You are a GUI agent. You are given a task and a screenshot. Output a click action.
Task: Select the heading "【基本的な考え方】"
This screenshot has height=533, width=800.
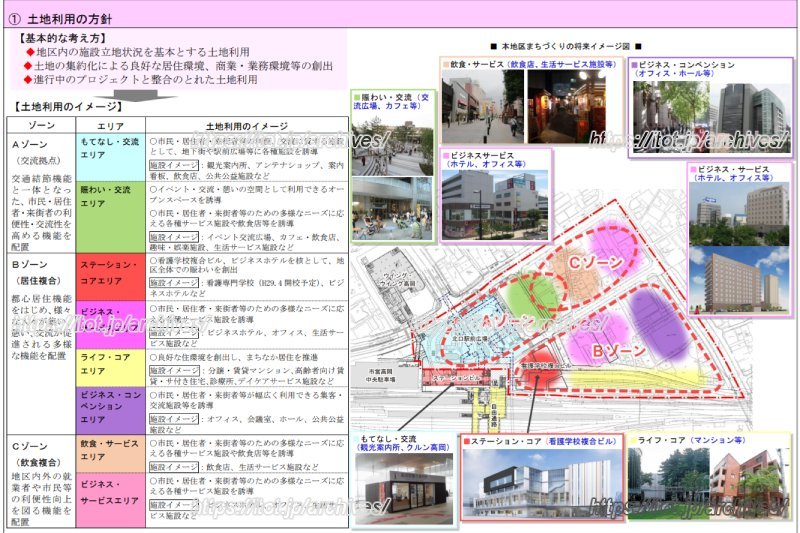pos(62,38)
